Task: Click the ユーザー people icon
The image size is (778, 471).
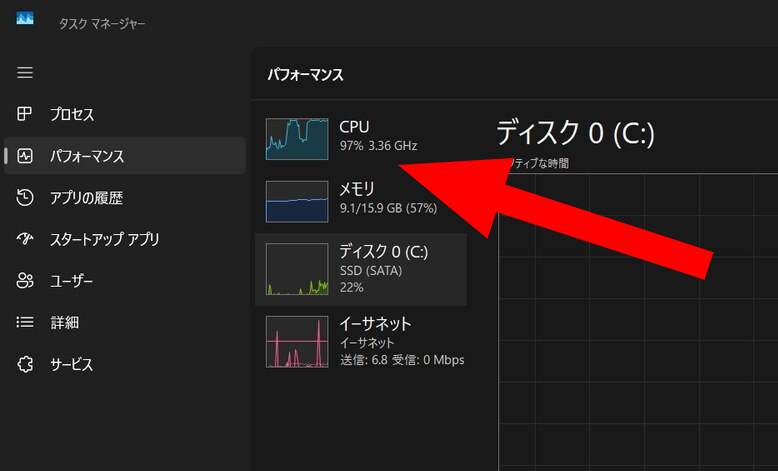Action: click(x=25, y=280)
